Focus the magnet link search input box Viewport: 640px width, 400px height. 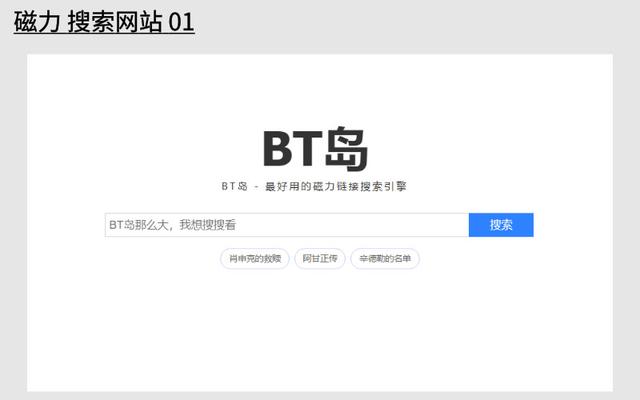tap(286, 225)
